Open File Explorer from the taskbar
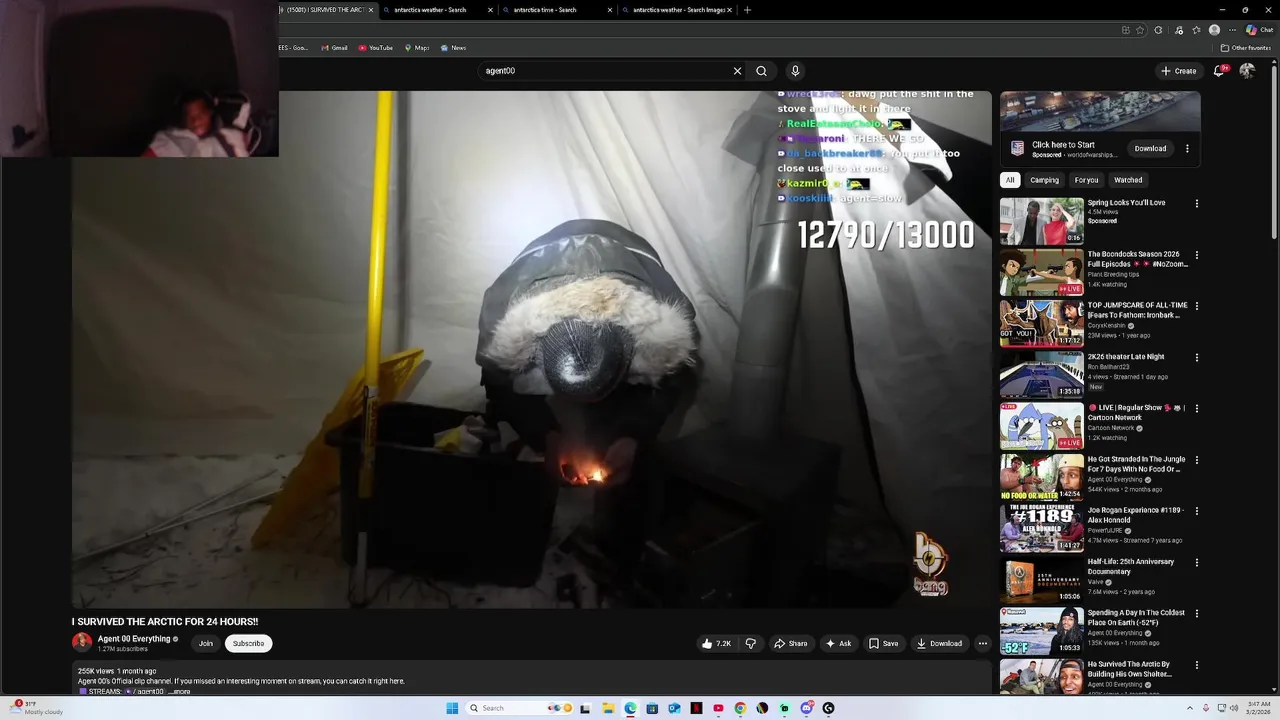 pyautogui.click(x=608, y=708)
